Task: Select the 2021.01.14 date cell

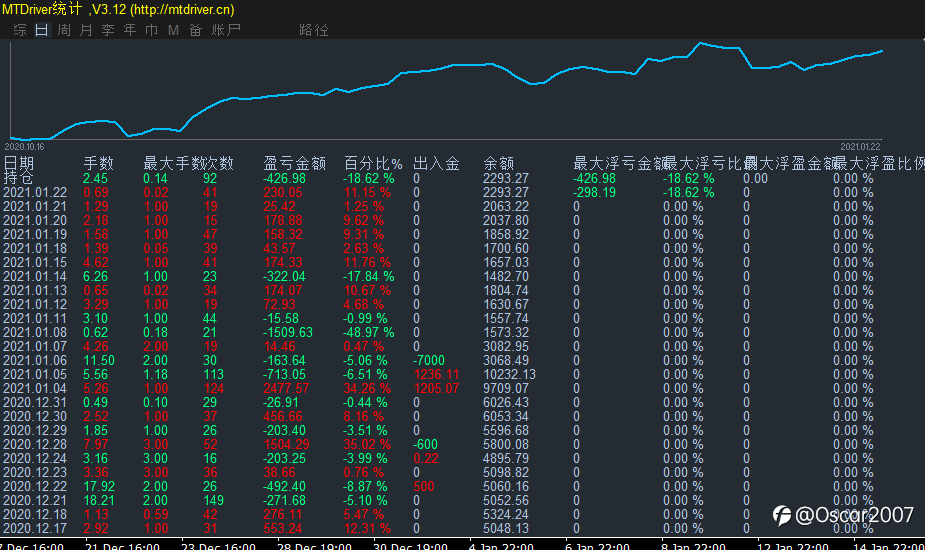Action: click(x=35, y=277)
